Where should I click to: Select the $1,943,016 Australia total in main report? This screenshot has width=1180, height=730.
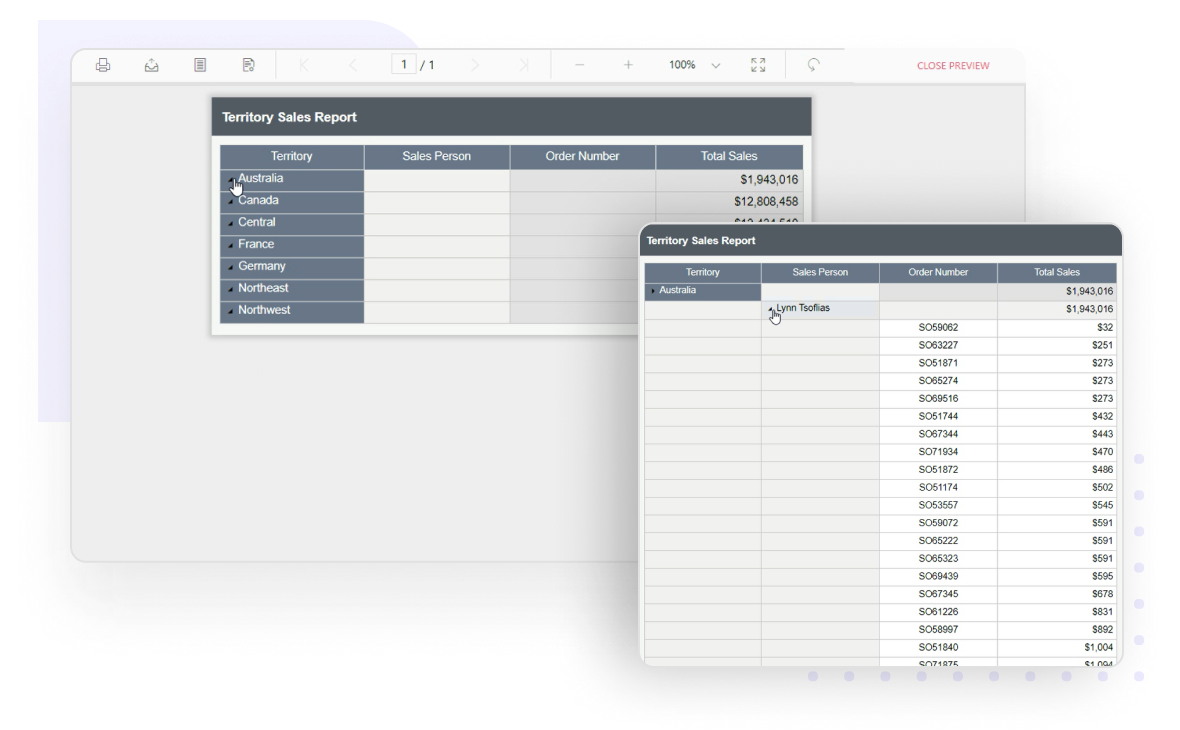point(768,180)
